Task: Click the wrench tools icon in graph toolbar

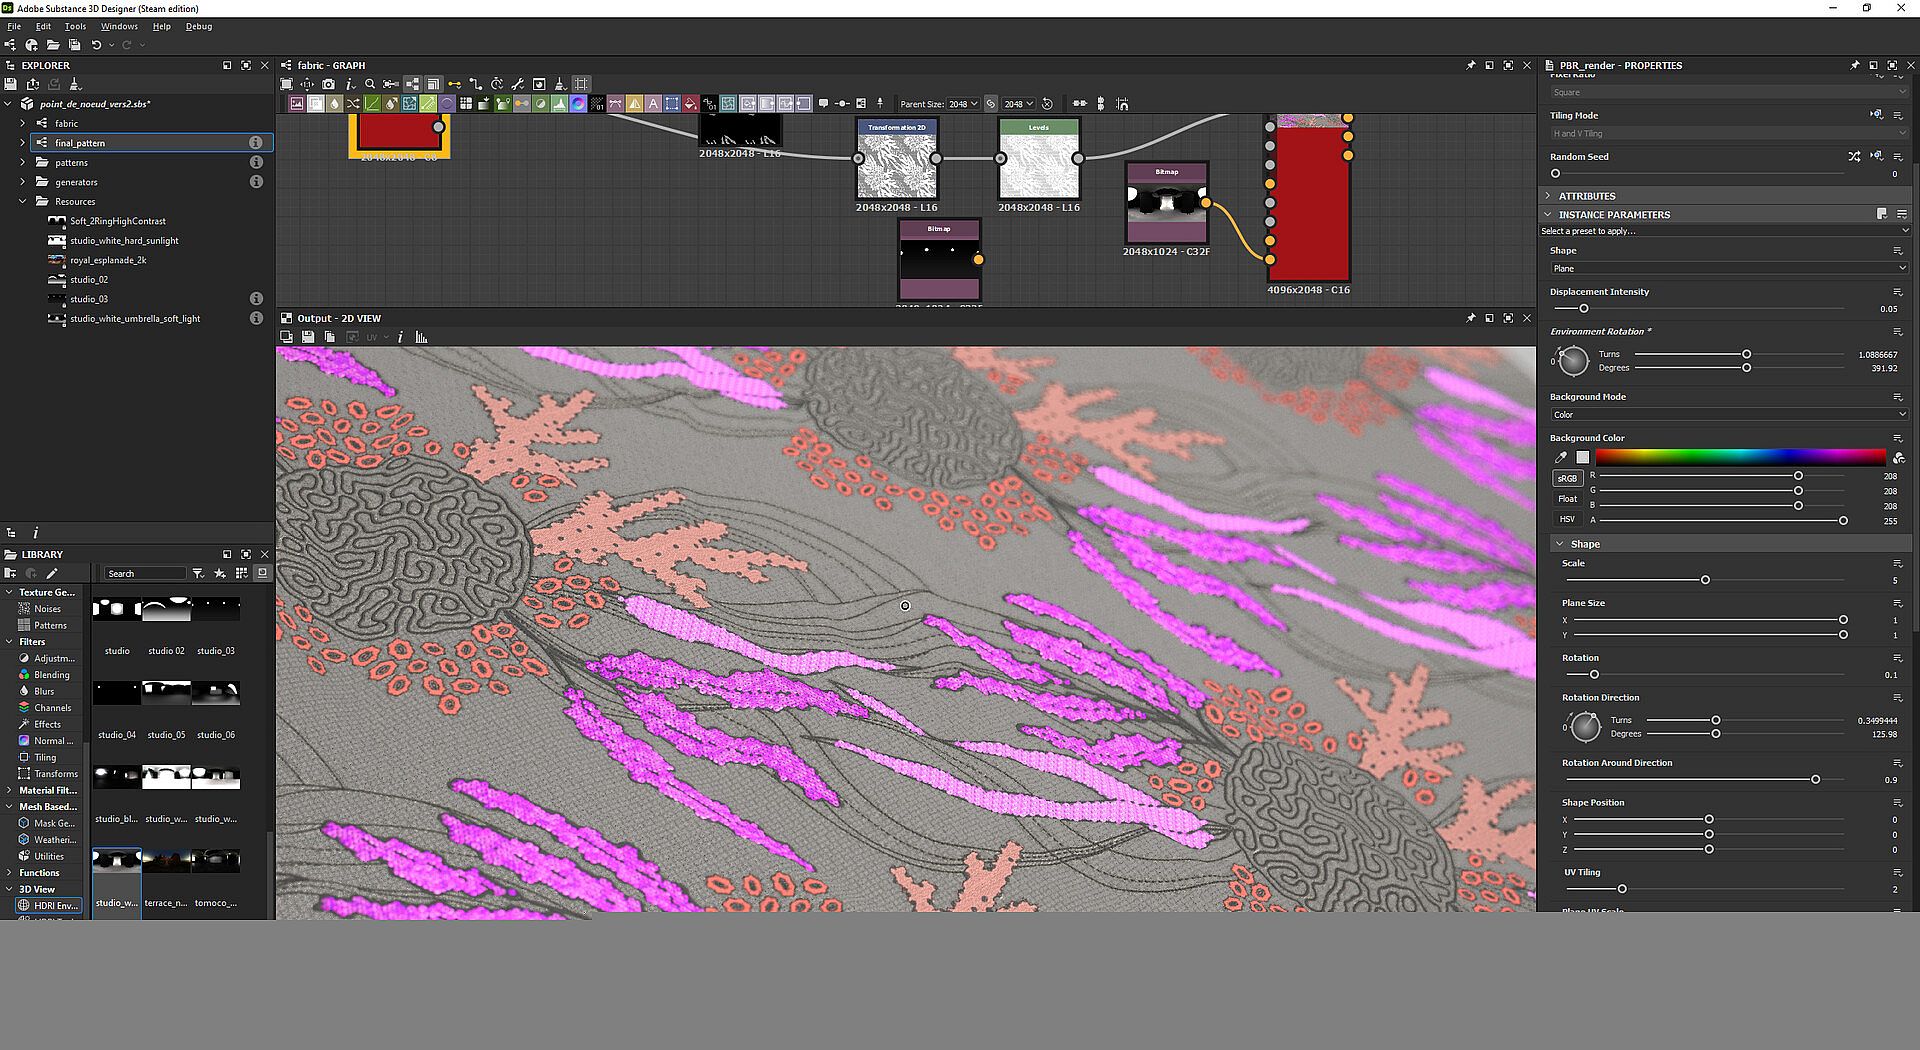Action: [517, 84]
